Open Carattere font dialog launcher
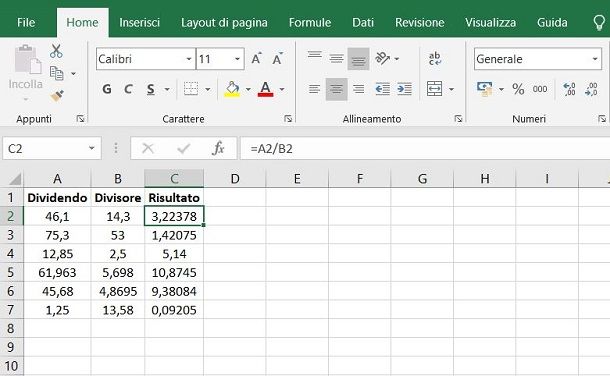610x376 pixels. [x=288, y=119]
